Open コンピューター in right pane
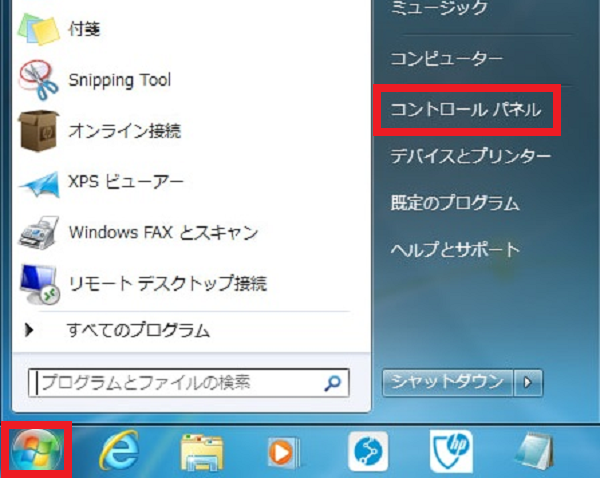The height and width of the screenshot is (478, 600). [446, 59]
